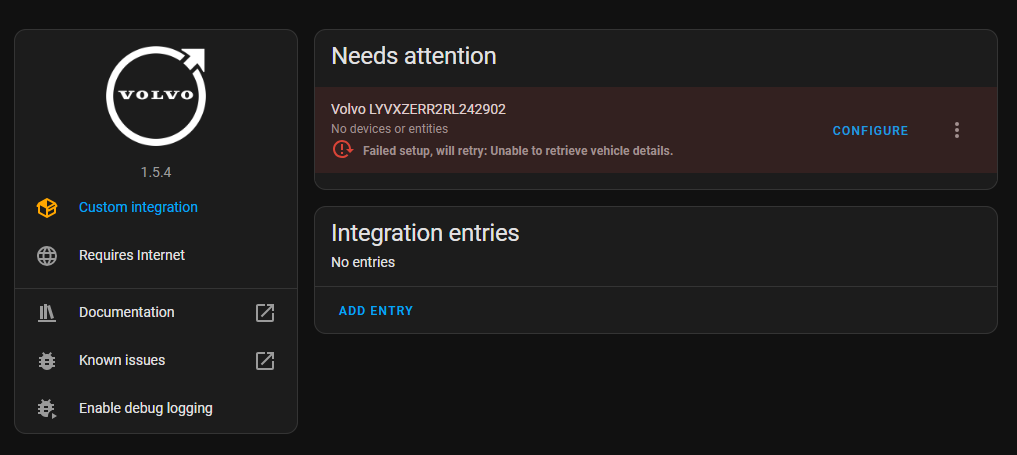Click the Known issues bug icon

point(47,360)
